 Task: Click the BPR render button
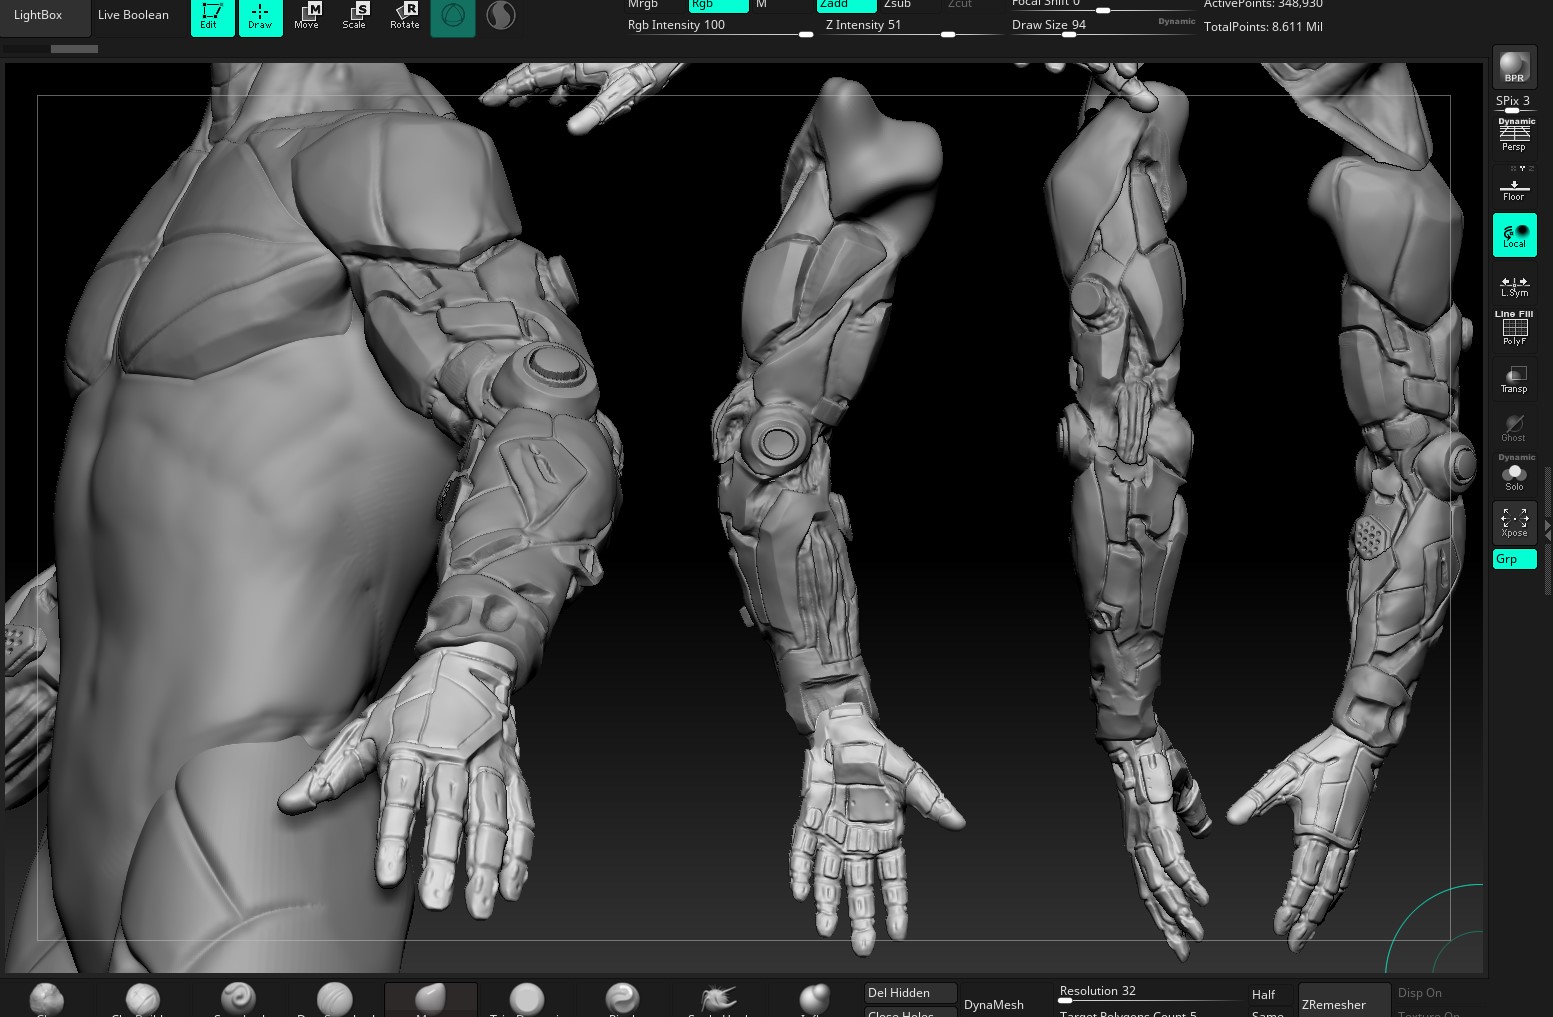click(1514, 67)
